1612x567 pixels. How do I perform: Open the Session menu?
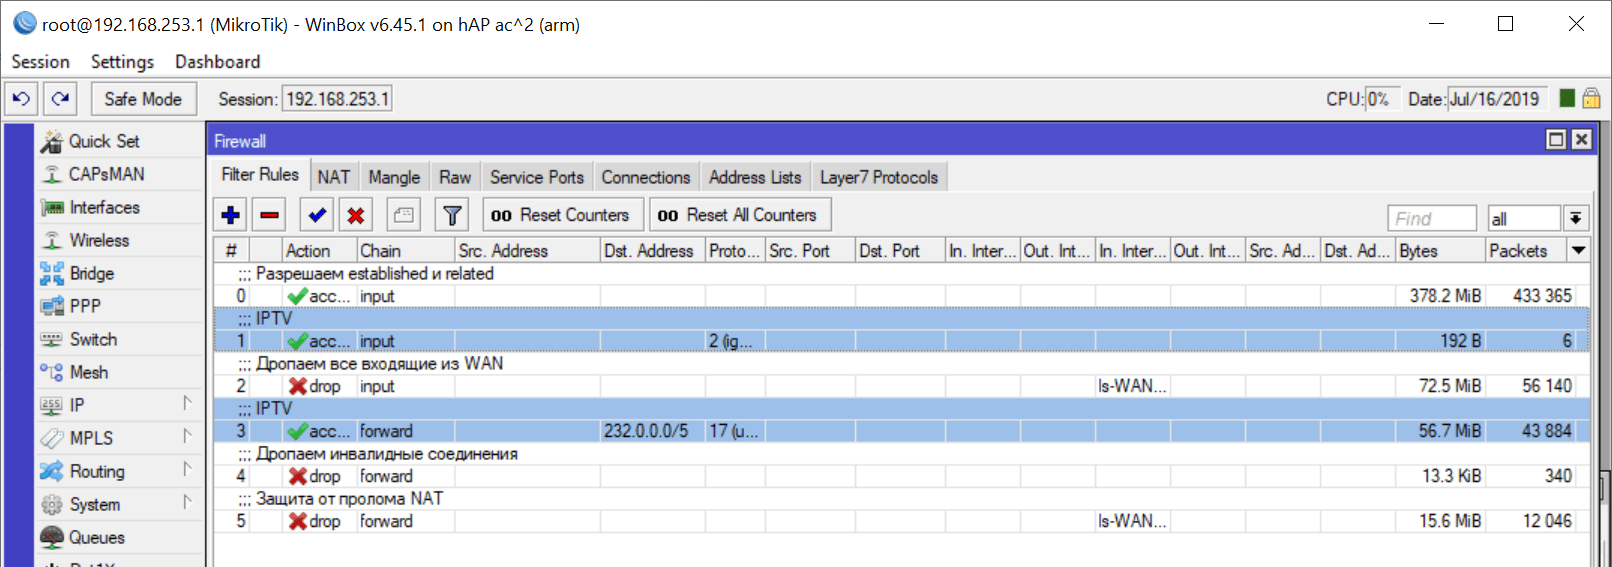(x=40, y=61)
